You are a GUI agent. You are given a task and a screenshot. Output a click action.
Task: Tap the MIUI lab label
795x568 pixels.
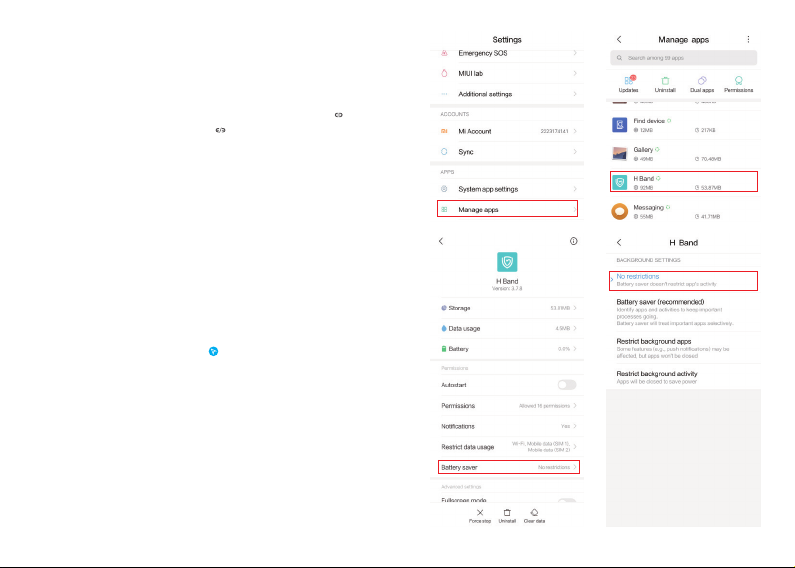coord(471,74)
